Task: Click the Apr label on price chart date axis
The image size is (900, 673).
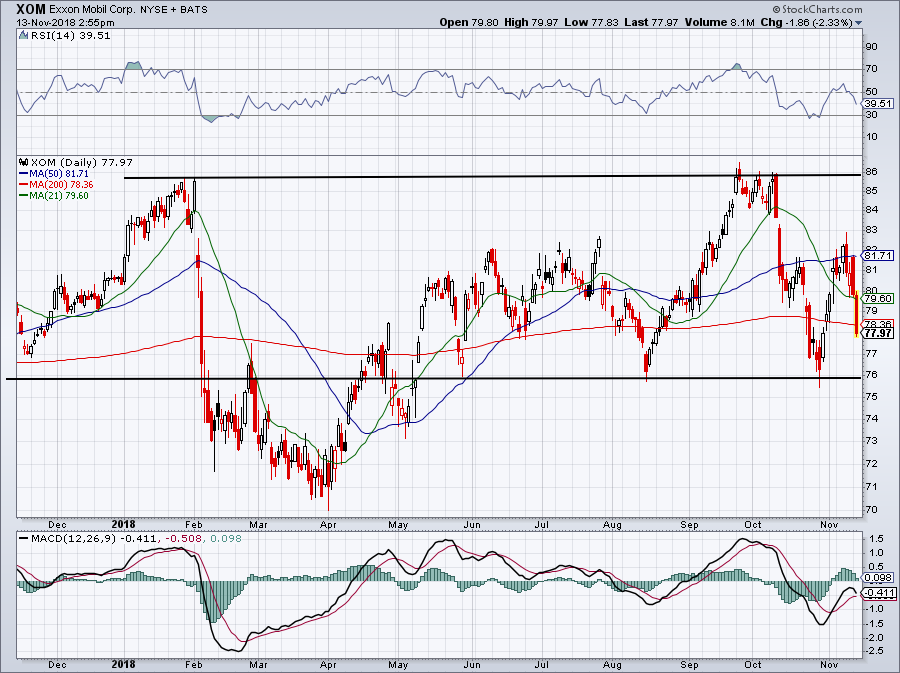Action: coord(328,524)
